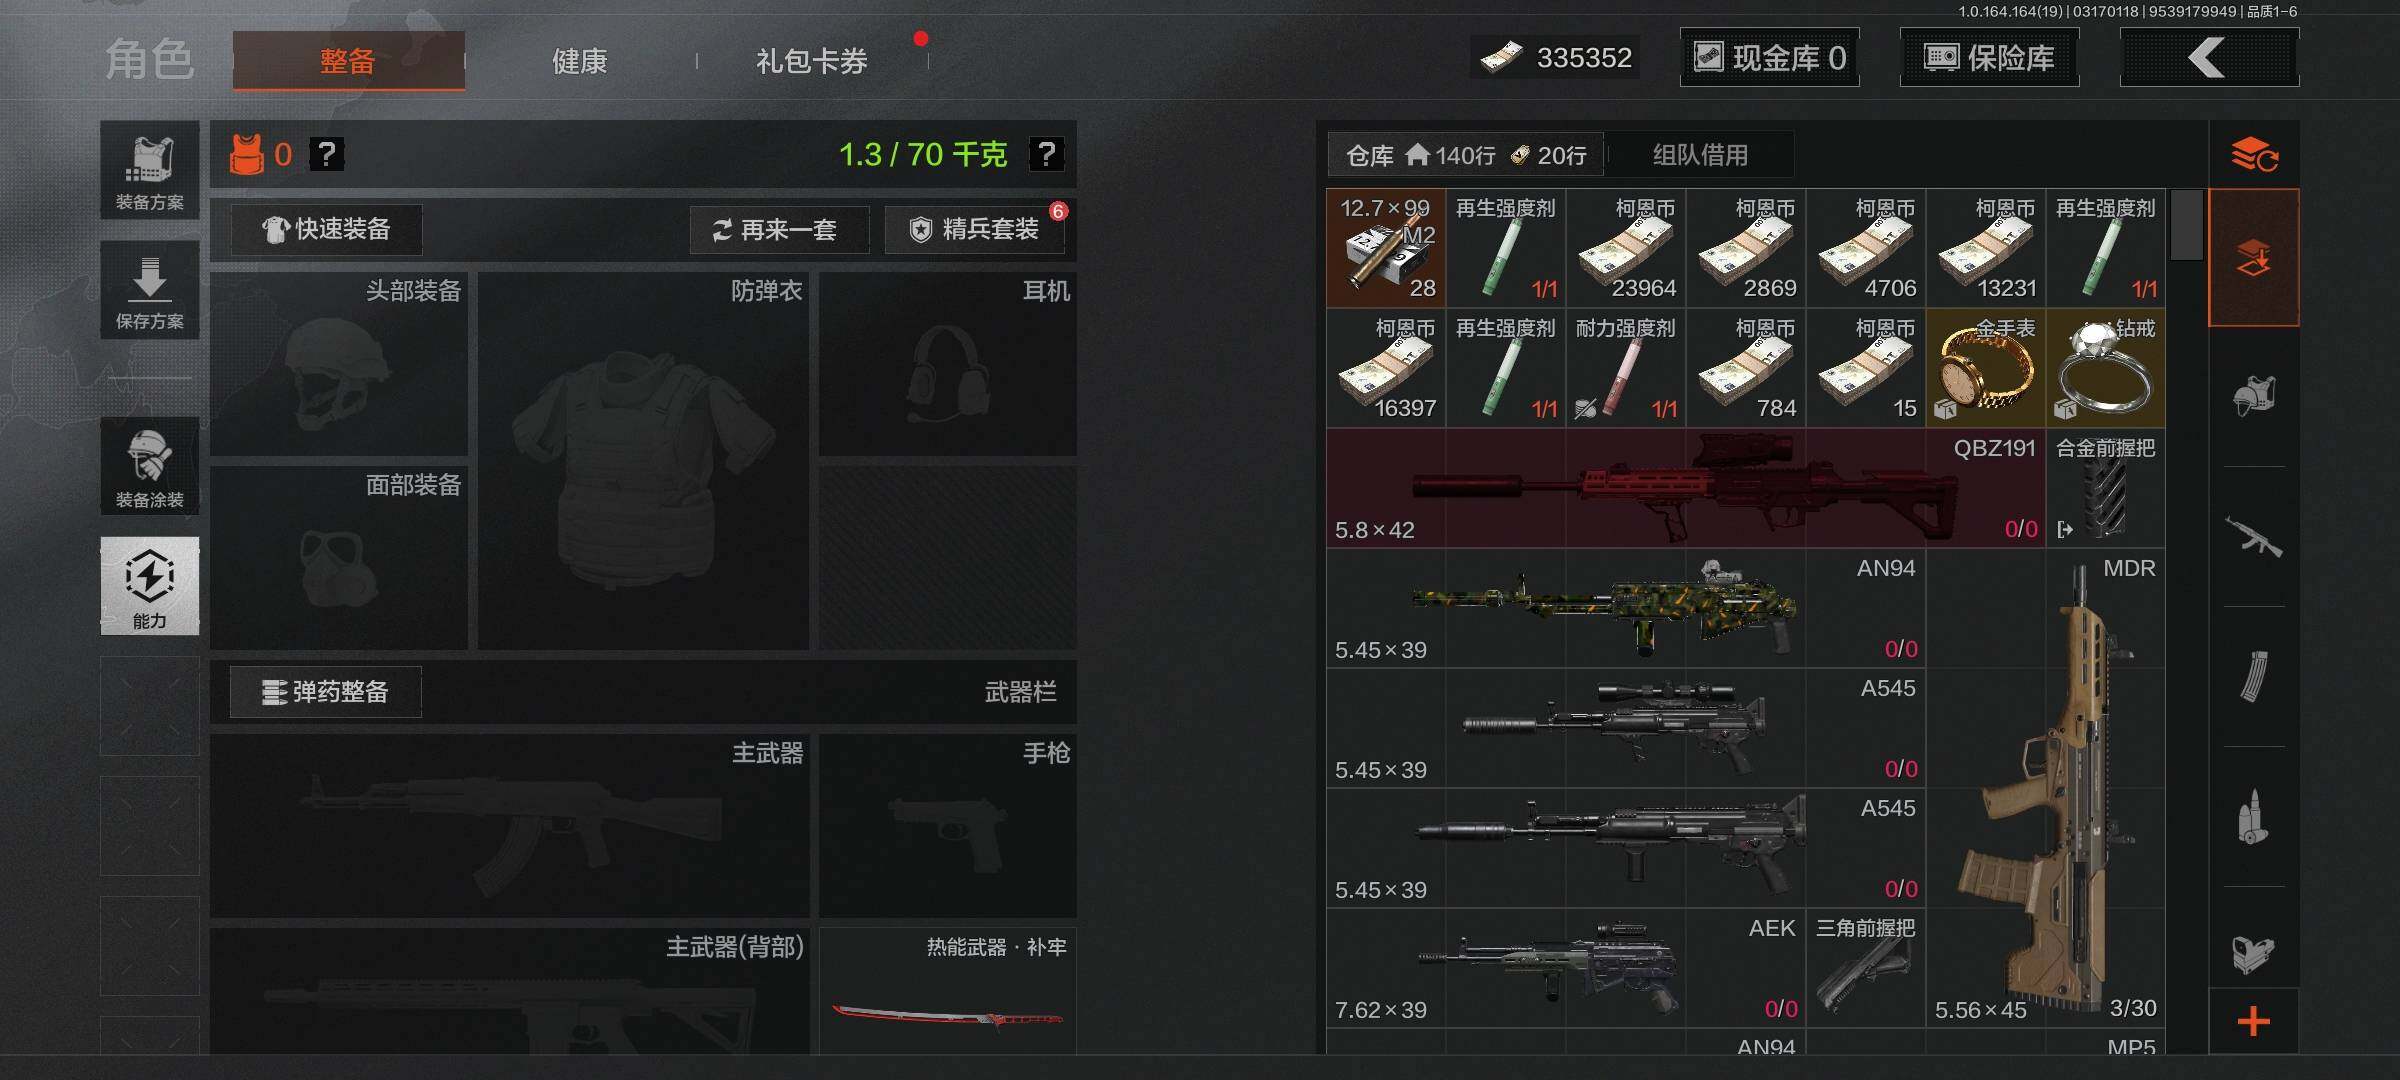2400x1080 pixels.
Task: Select the 能力 ability icon
Action: pos(150,586)
